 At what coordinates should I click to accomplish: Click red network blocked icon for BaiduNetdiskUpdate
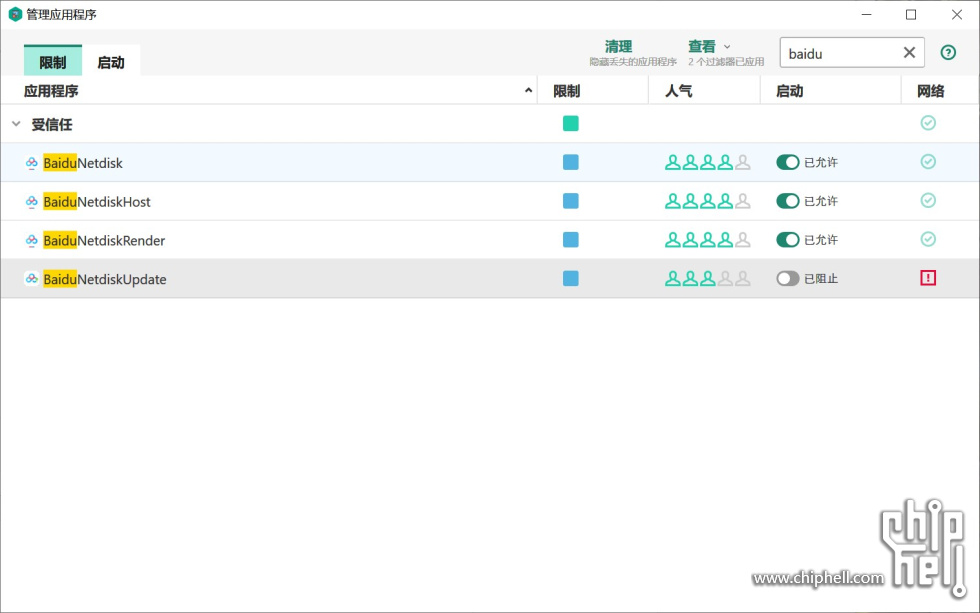coord(928,278)
